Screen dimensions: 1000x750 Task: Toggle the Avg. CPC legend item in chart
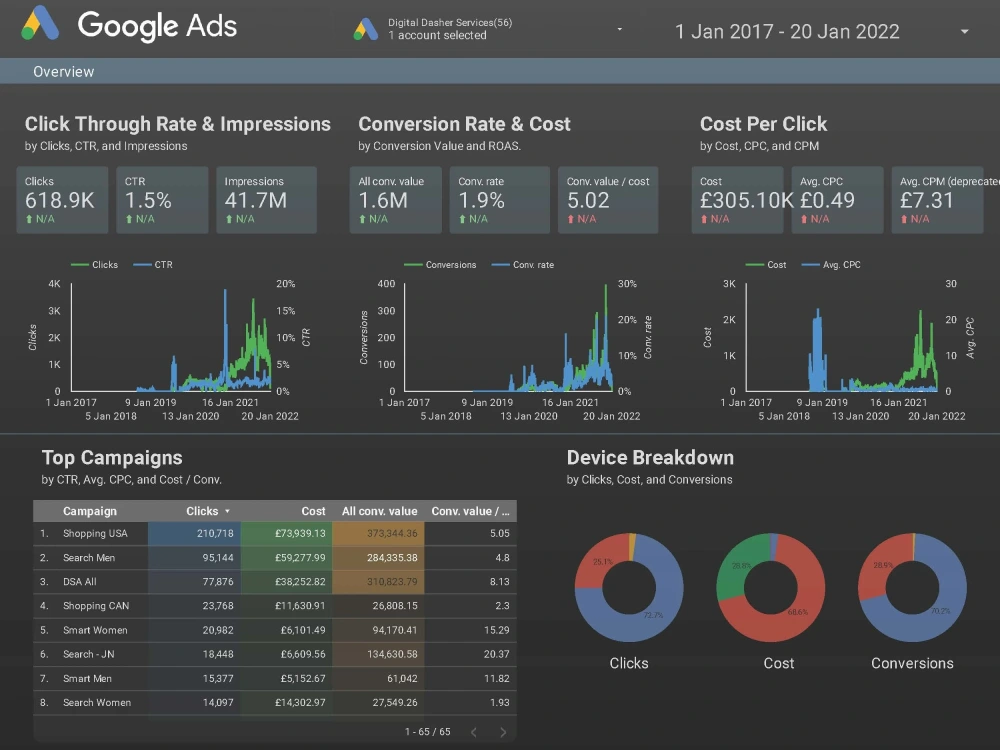(x=831, y=265)
